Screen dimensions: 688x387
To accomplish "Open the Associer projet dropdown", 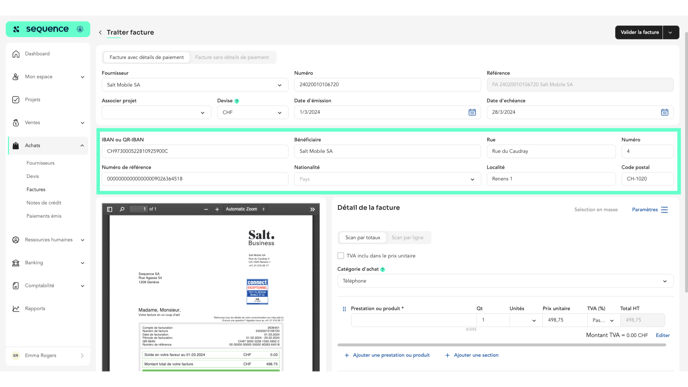I will pyautogui.click(x=156, y=112).
